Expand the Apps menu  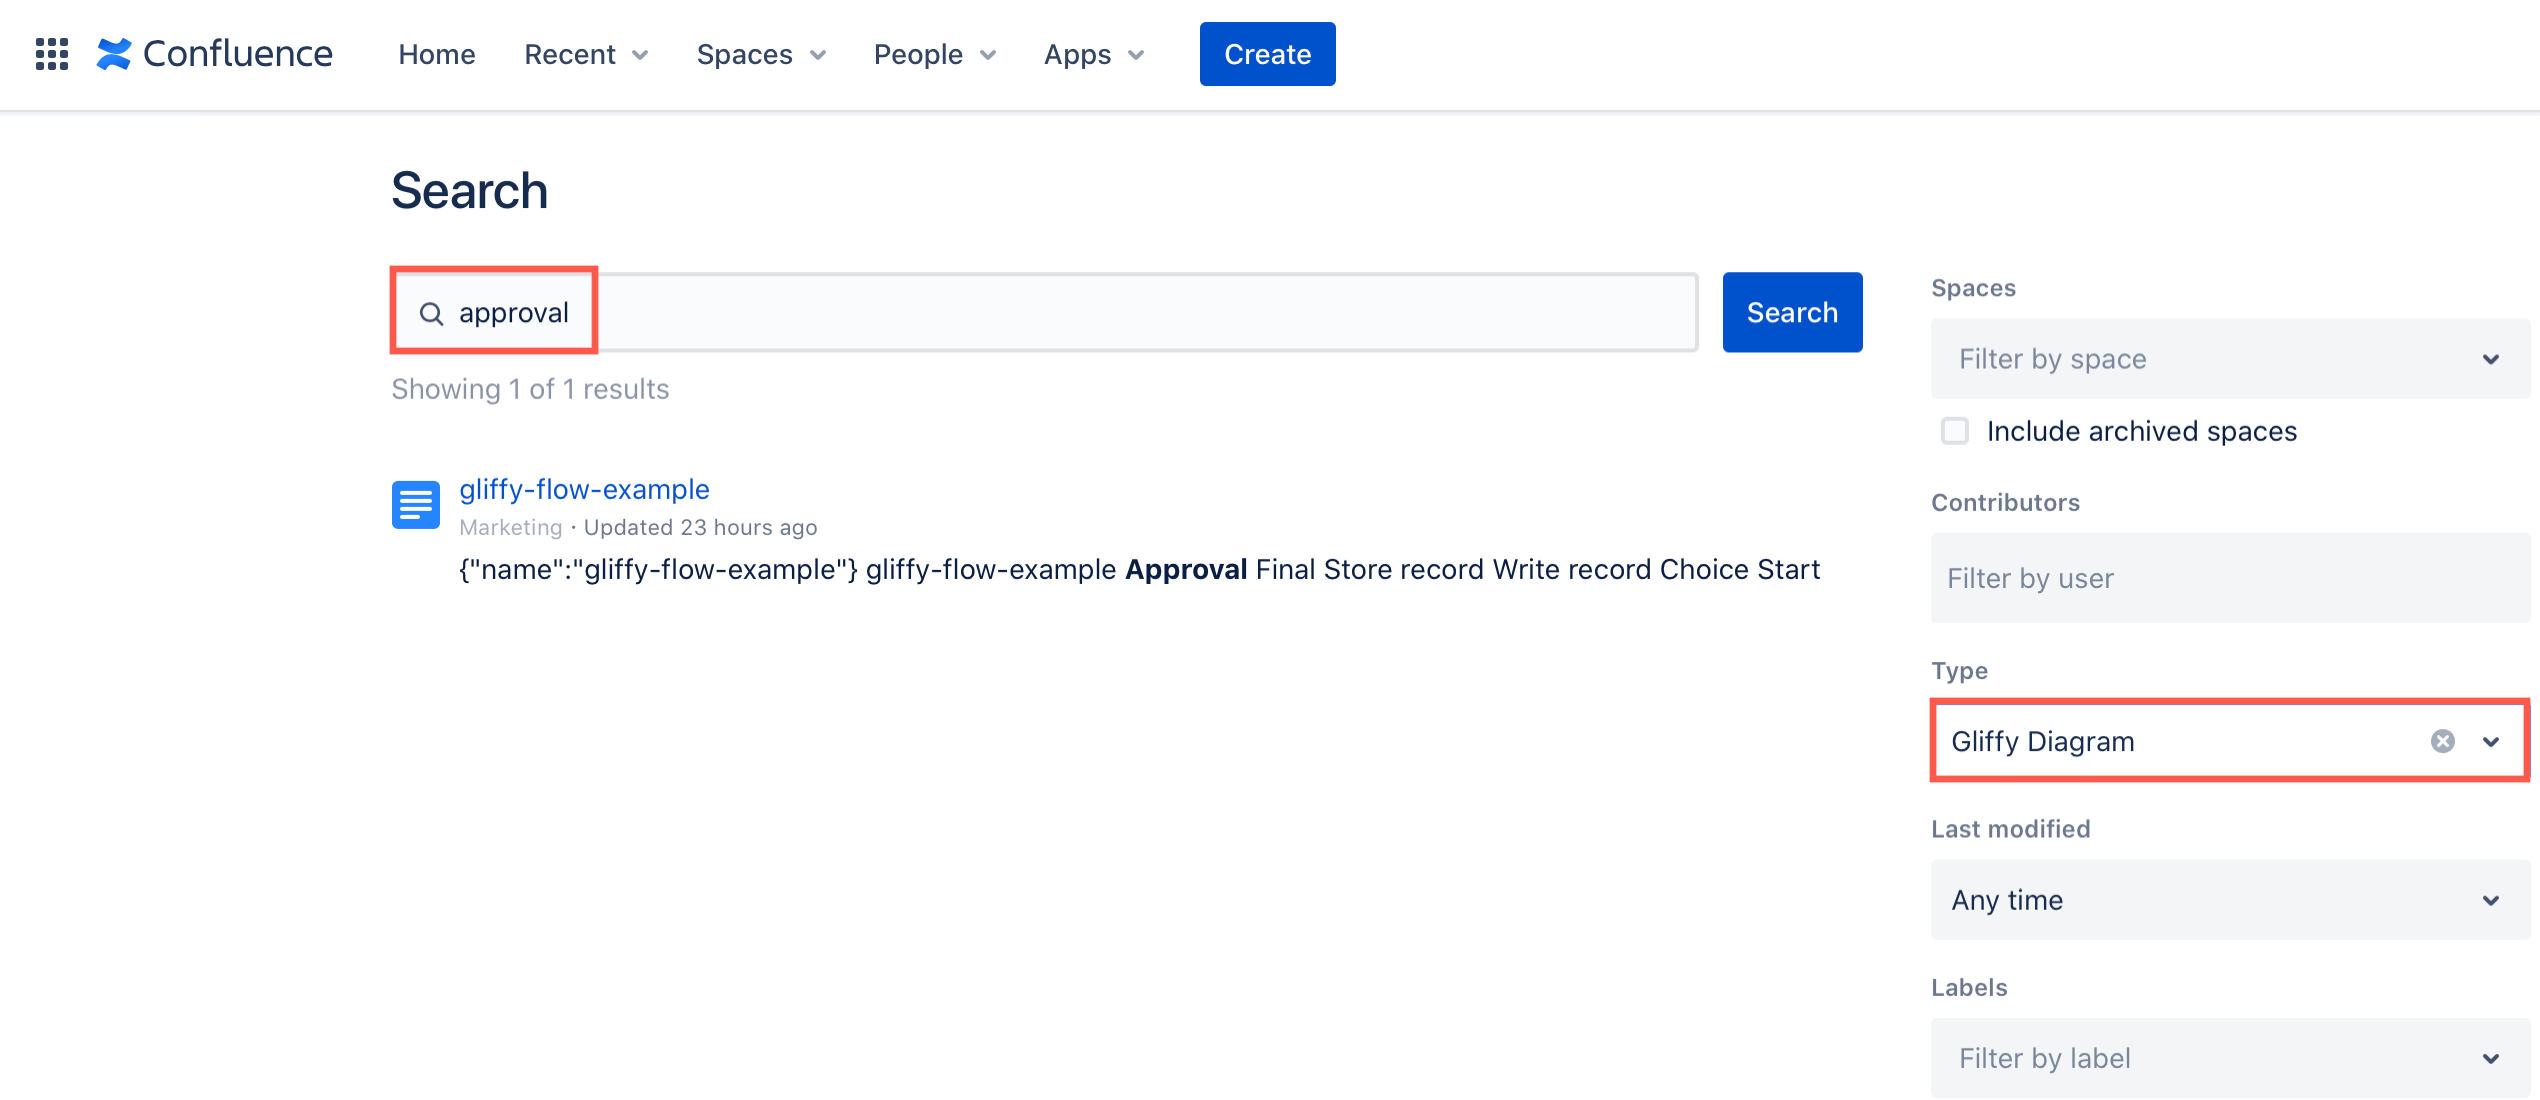pyautogui.click(x=1092, y=54)
